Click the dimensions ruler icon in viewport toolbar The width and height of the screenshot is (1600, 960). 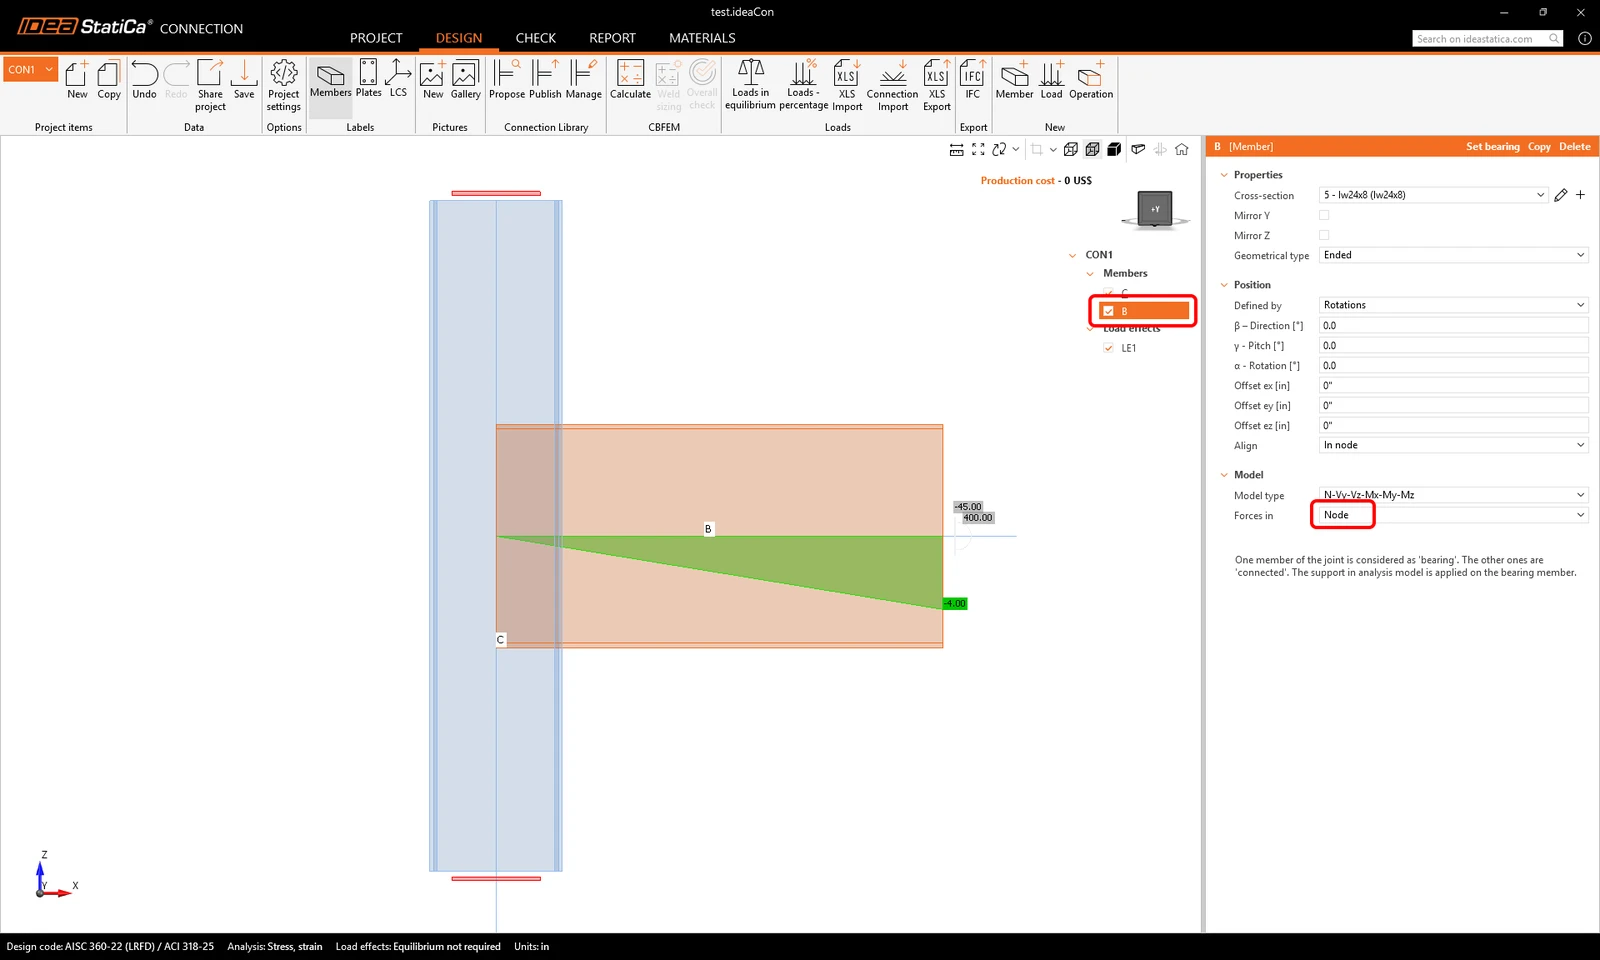click(956, 149)
